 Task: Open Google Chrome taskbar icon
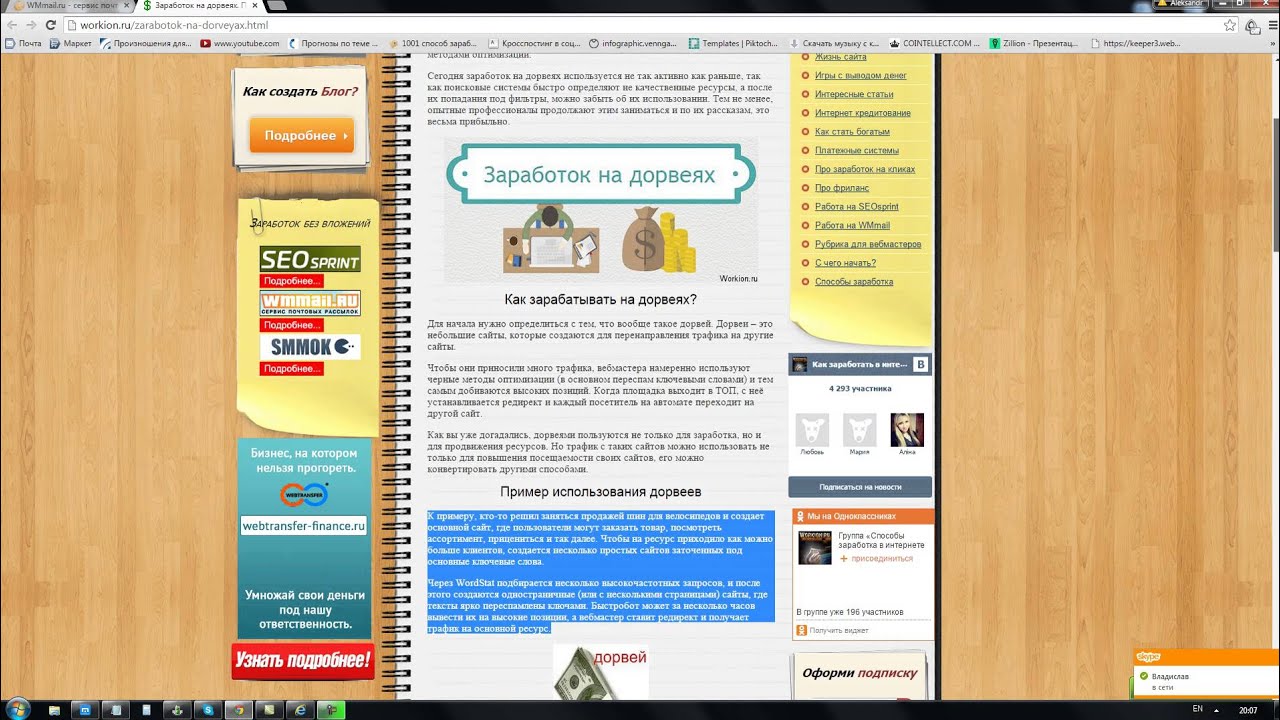tap(238, 710)
